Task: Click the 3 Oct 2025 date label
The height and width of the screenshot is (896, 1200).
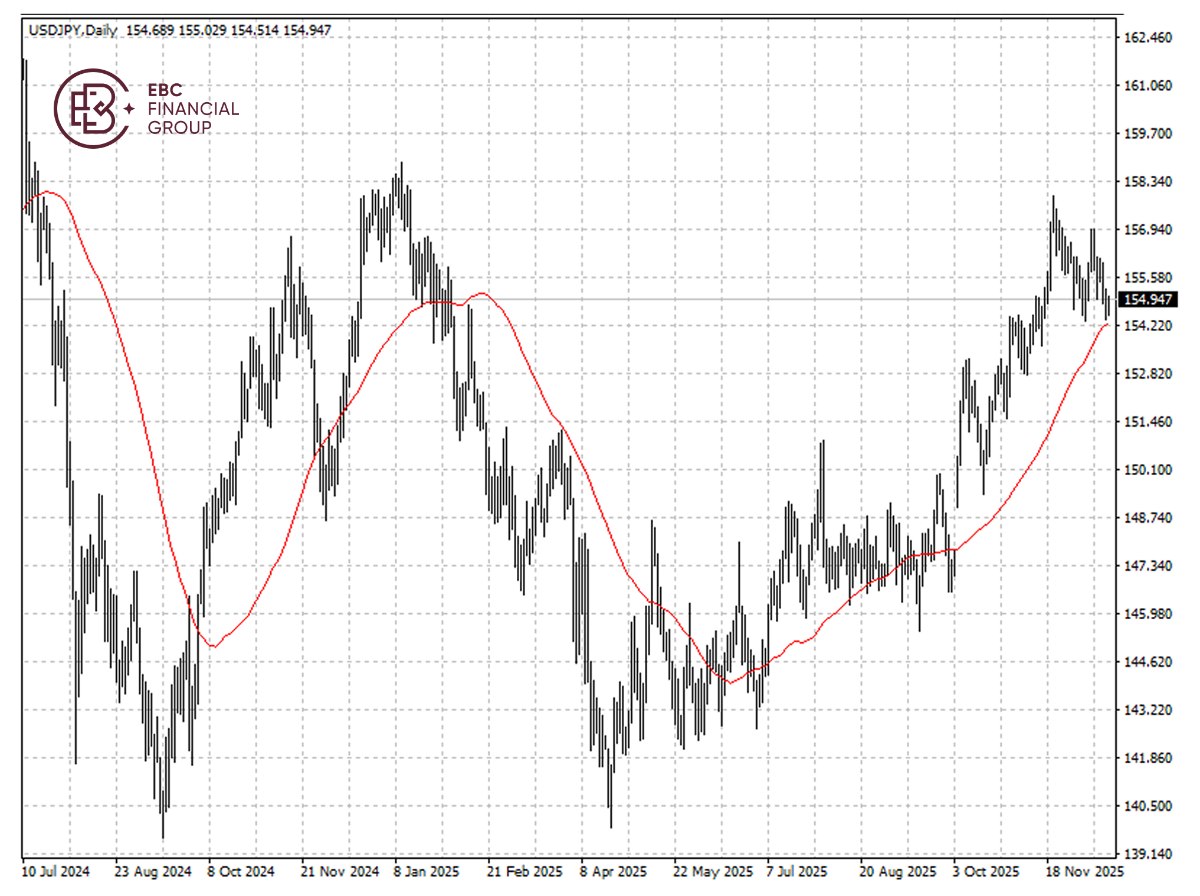Action: pyautogui.click(x=985, y=872)
